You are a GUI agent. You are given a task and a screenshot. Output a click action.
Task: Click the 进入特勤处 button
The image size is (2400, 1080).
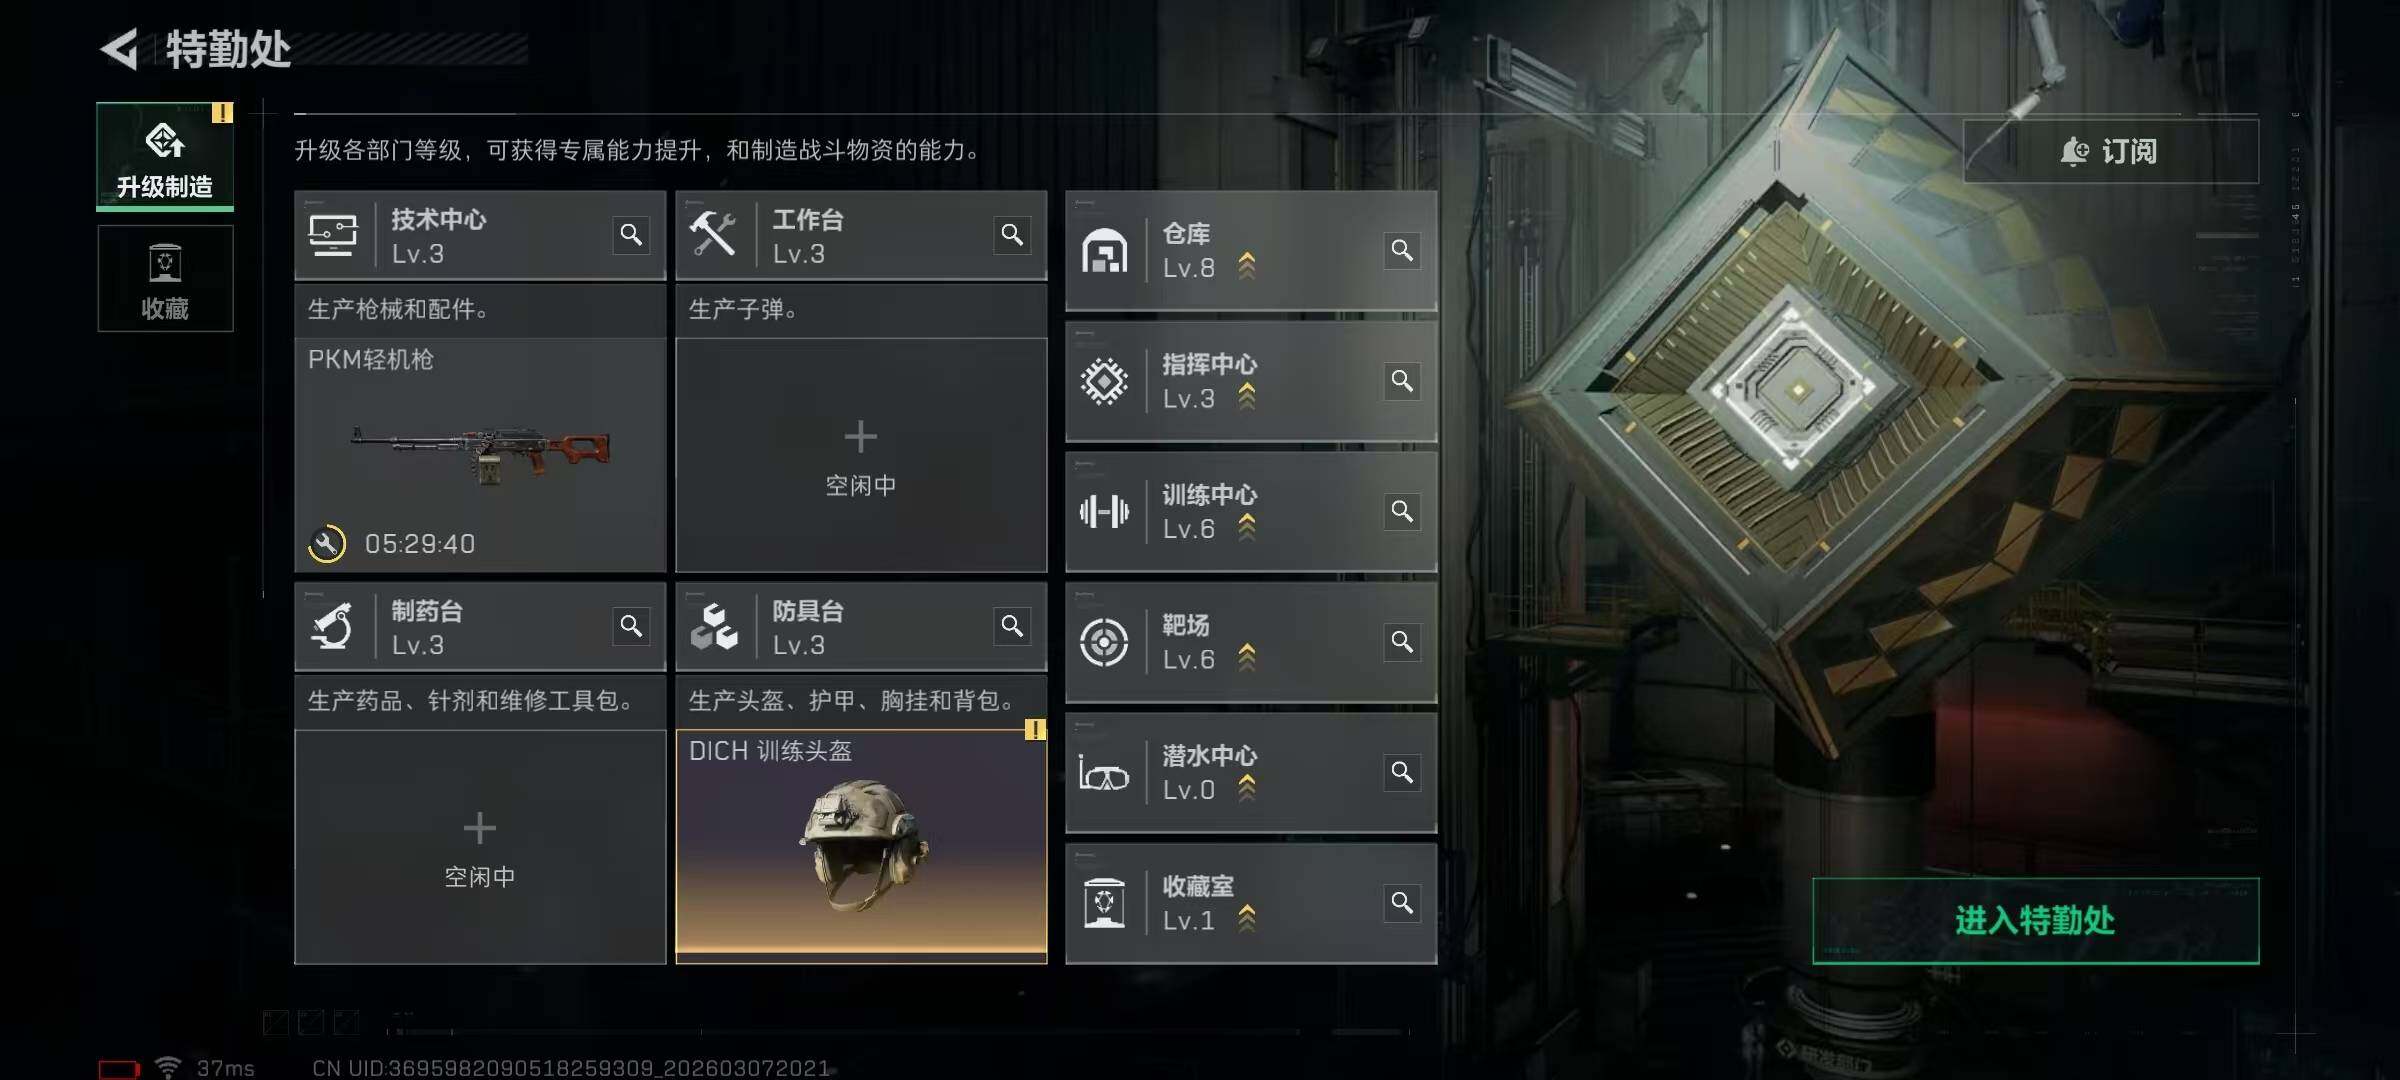(2035, 920)
